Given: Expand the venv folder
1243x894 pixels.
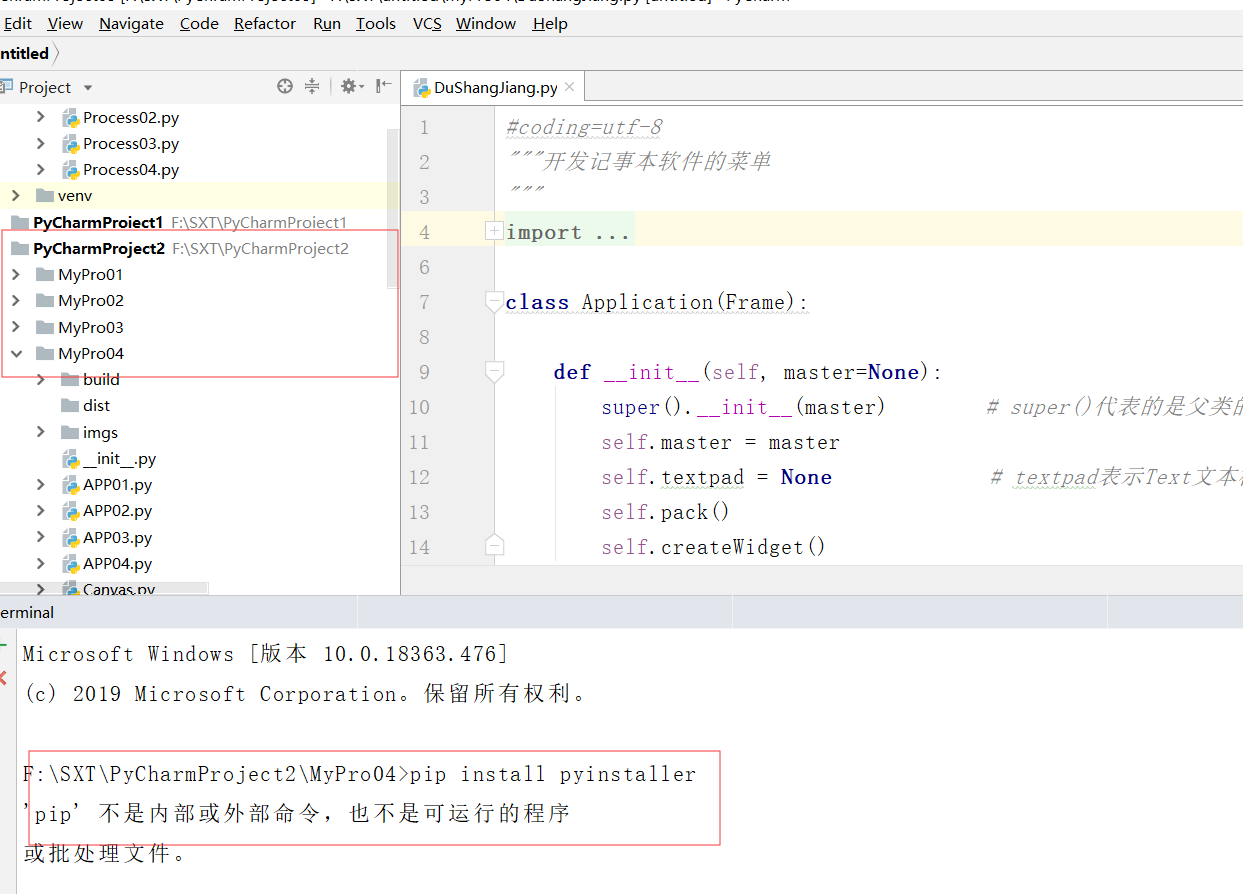Looking at the screenshot, I should (x=16, y=195).
